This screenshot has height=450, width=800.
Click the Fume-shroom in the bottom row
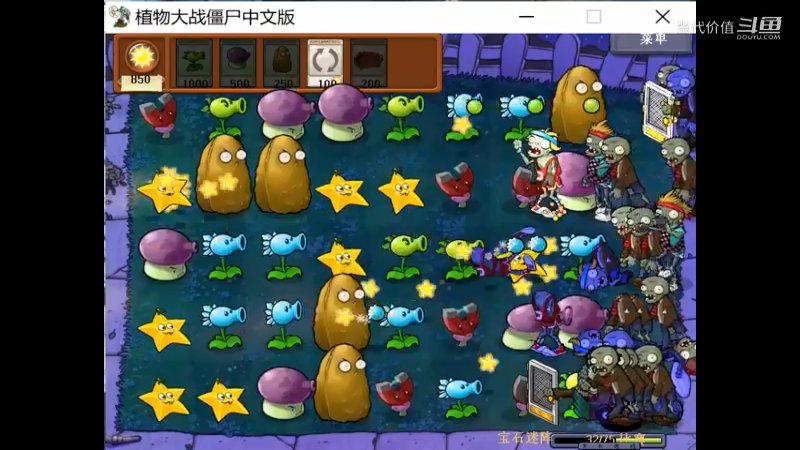tap(285, 392)
